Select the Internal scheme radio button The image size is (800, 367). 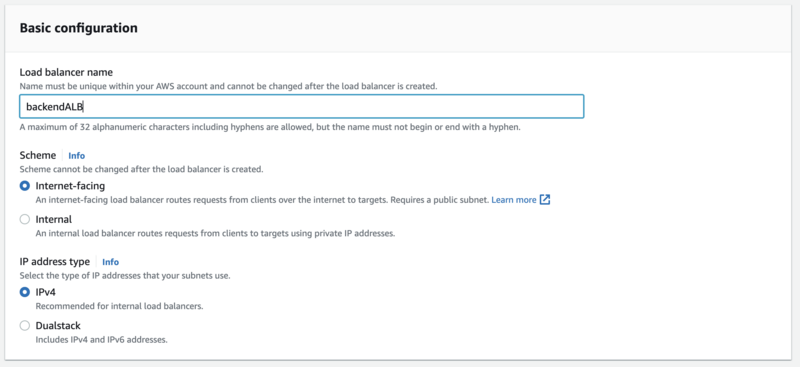point(24,219)
